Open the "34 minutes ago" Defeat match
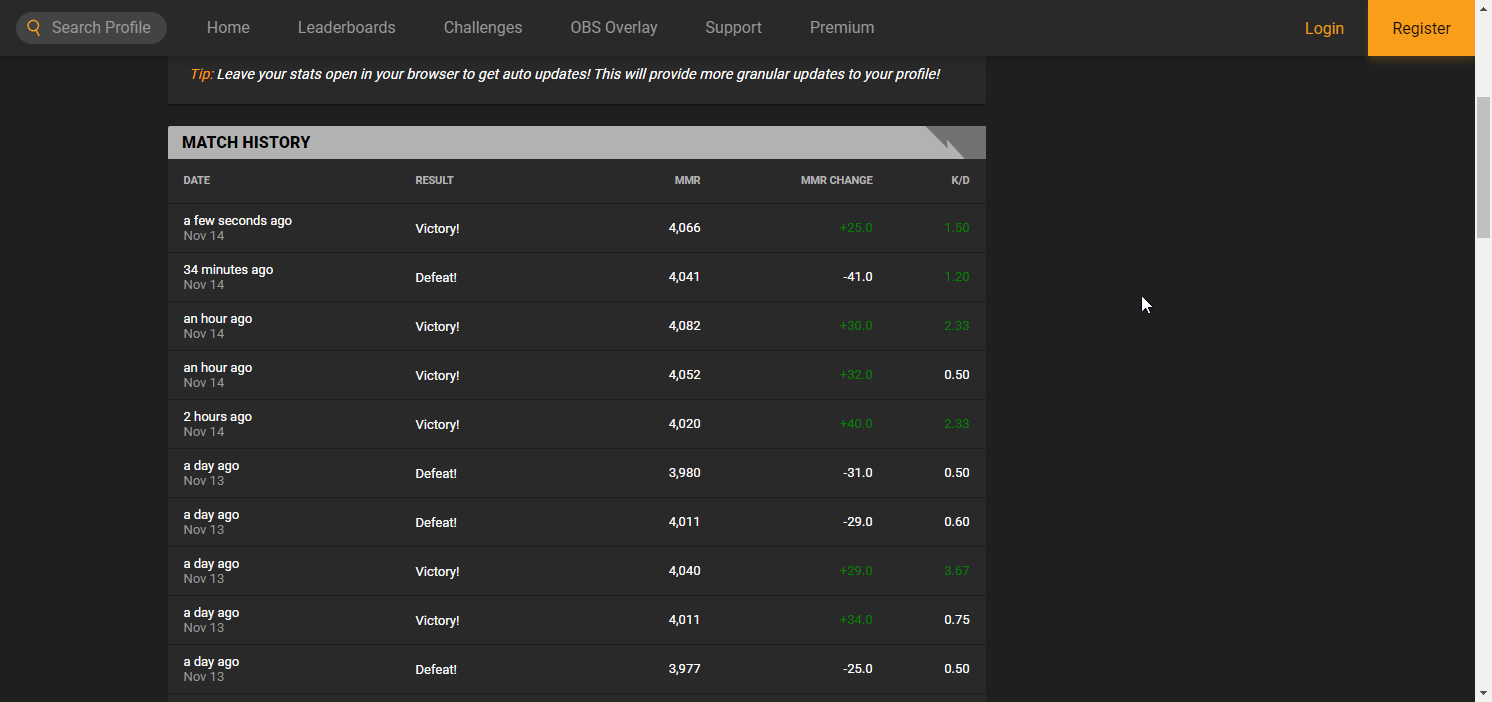This screenshot has height=702, width=1492. 576,277
